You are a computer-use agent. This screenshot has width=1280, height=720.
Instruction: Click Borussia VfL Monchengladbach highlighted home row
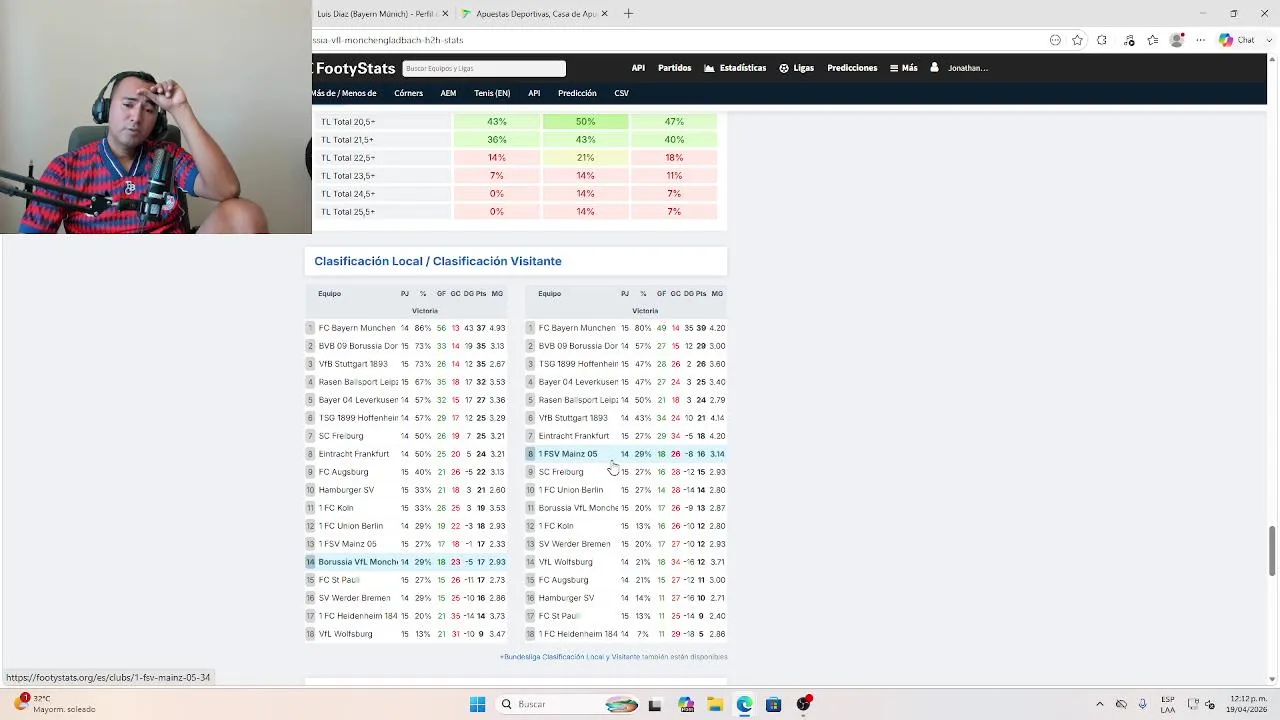tap(405, 562)
